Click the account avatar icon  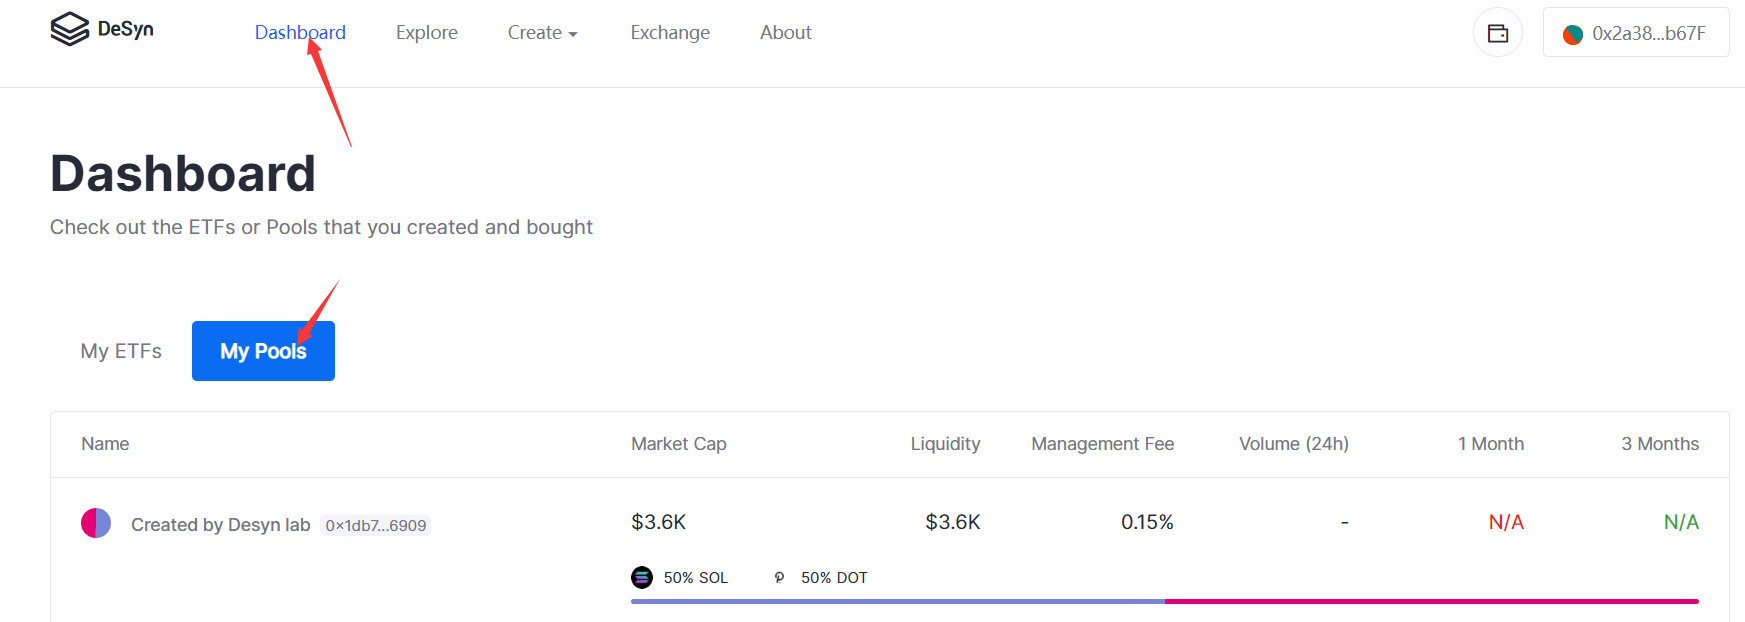pyautogui.click(x=1572, y=34)
